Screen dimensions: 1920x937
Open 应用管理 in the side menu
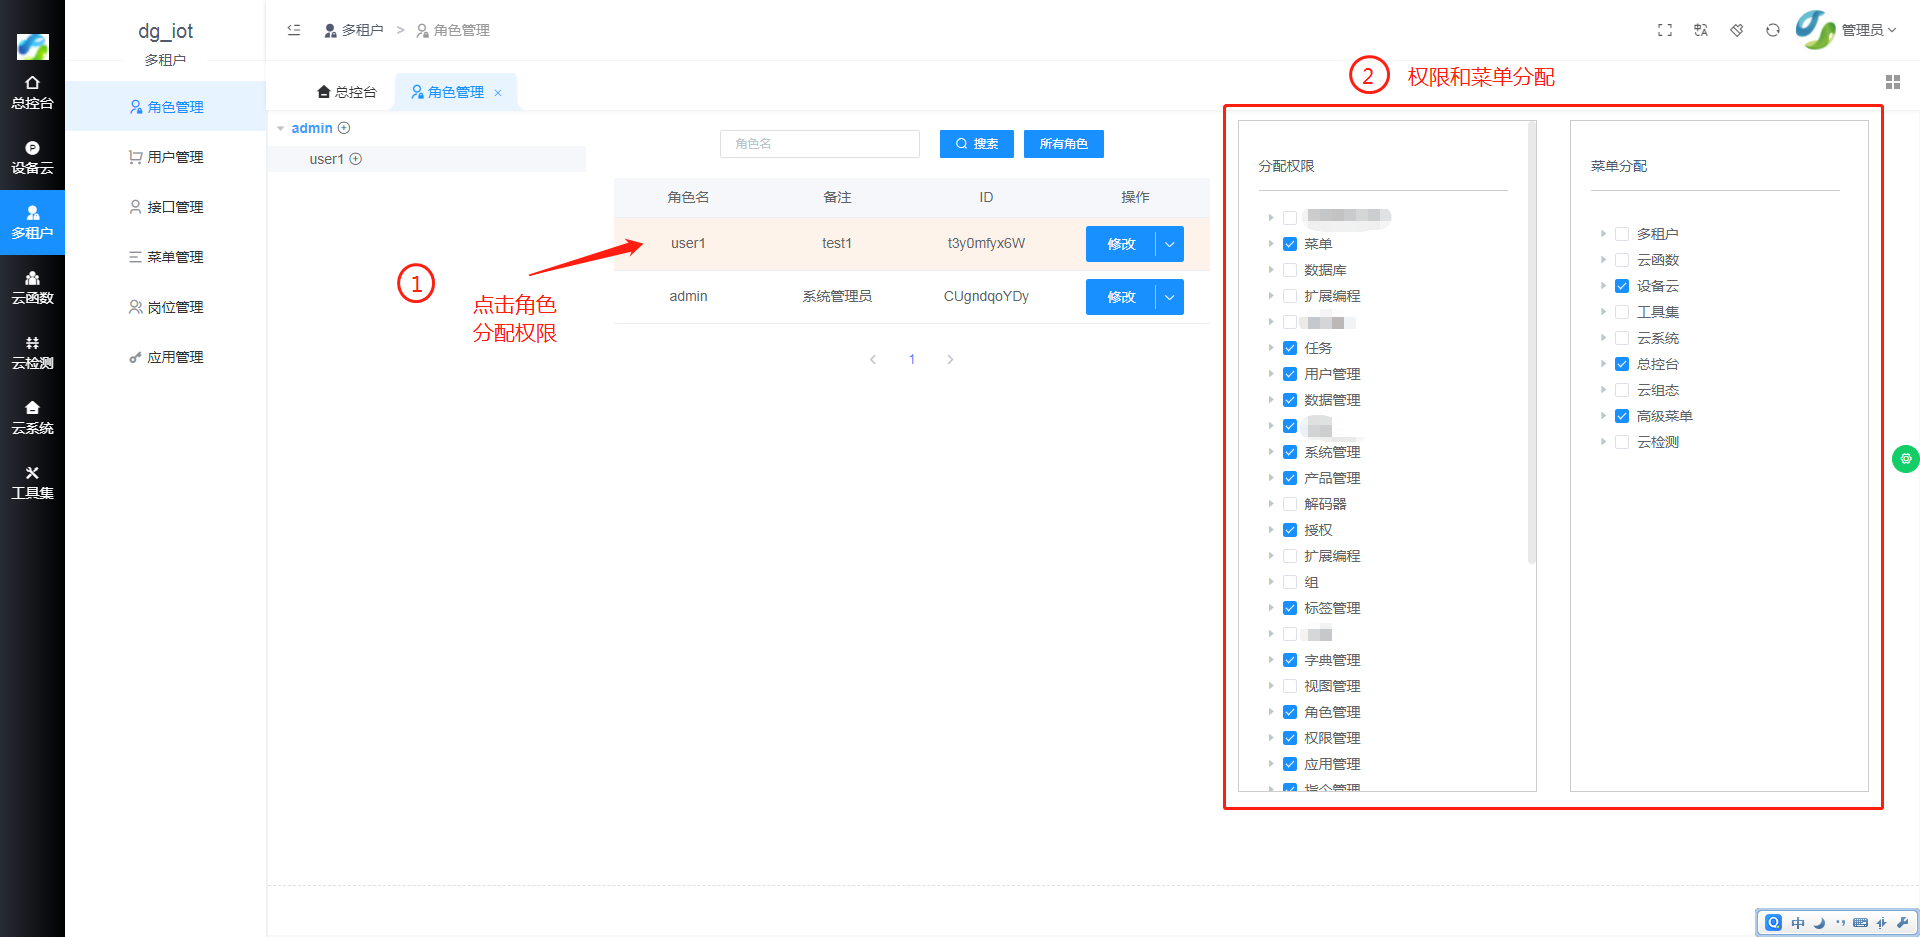click(x=166, y=357)
